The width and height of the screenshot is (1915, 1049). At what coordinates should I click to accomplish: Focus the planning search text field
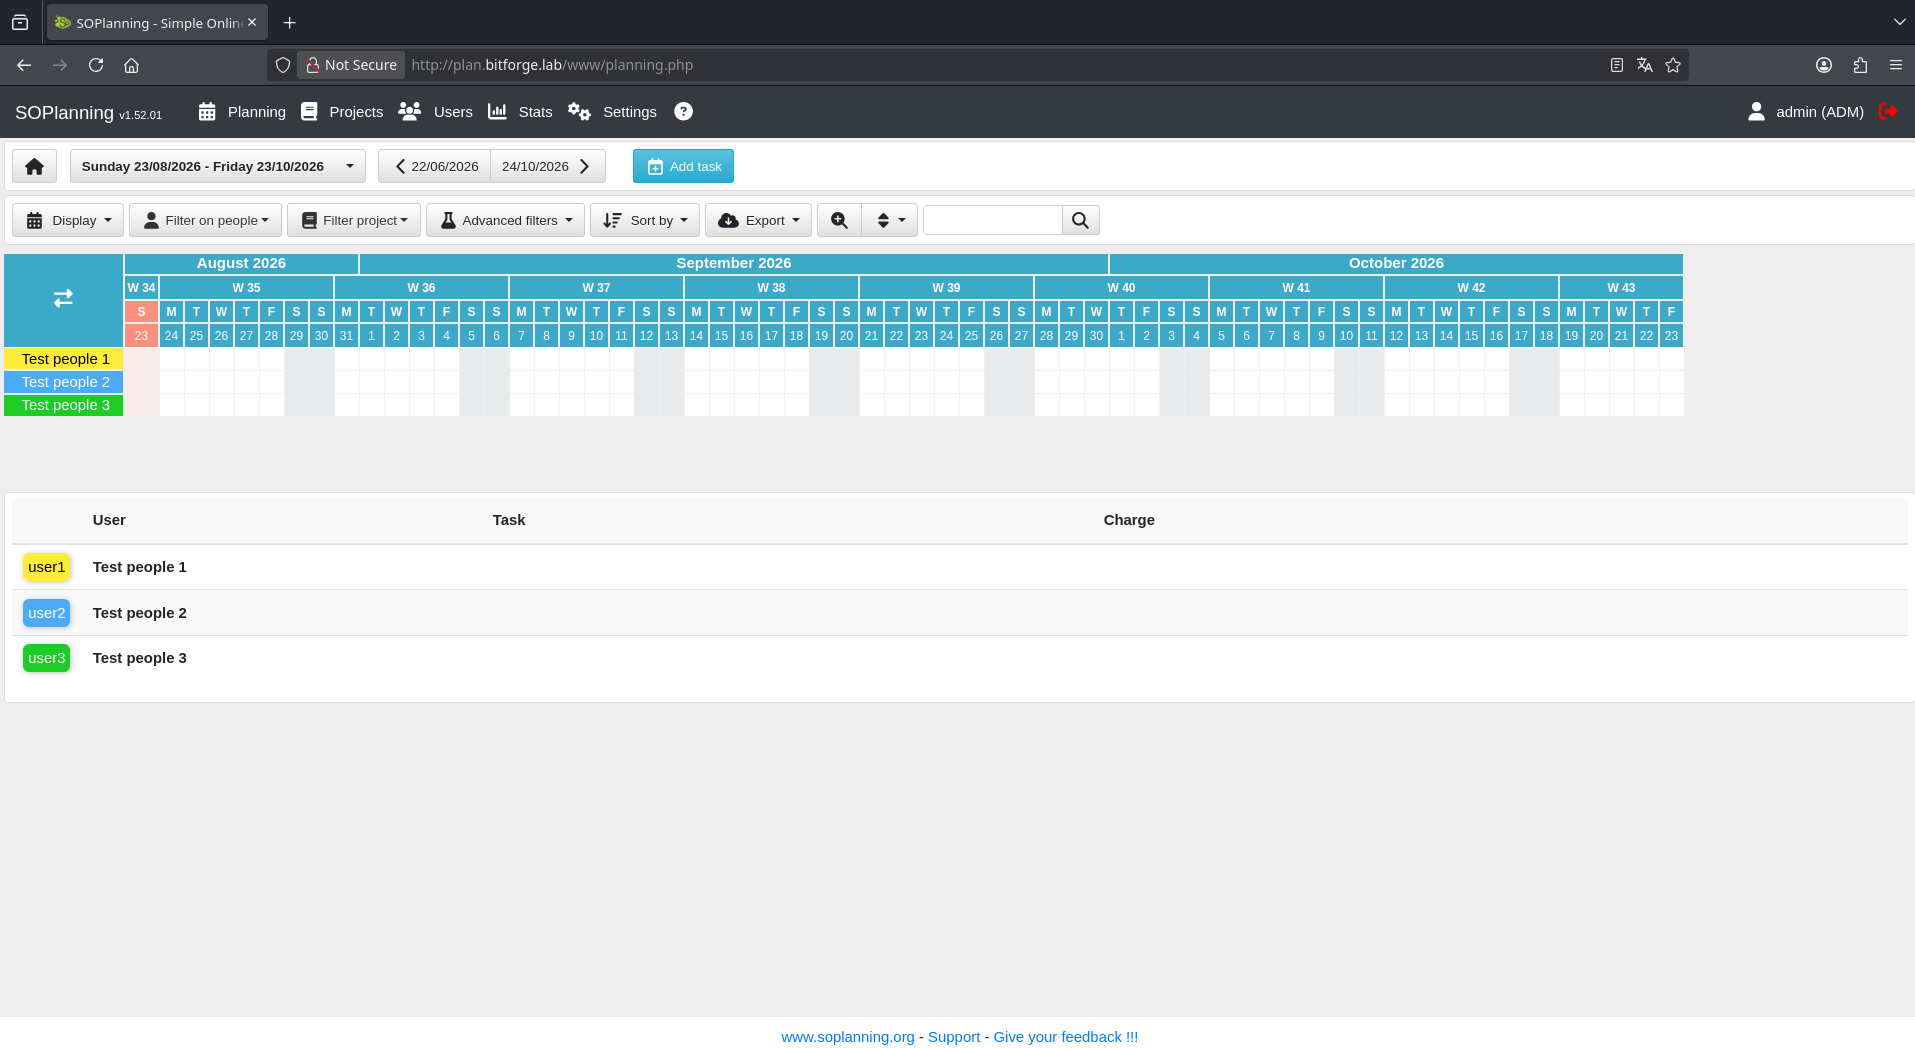tap(992, 220)
